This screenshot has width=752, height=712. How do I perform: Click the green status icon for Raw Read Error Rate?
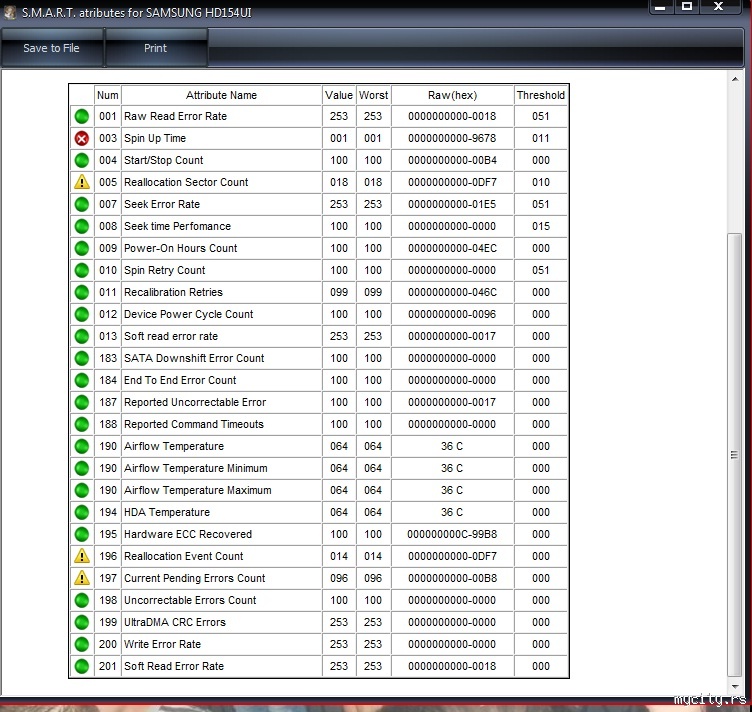coord(82,117)
